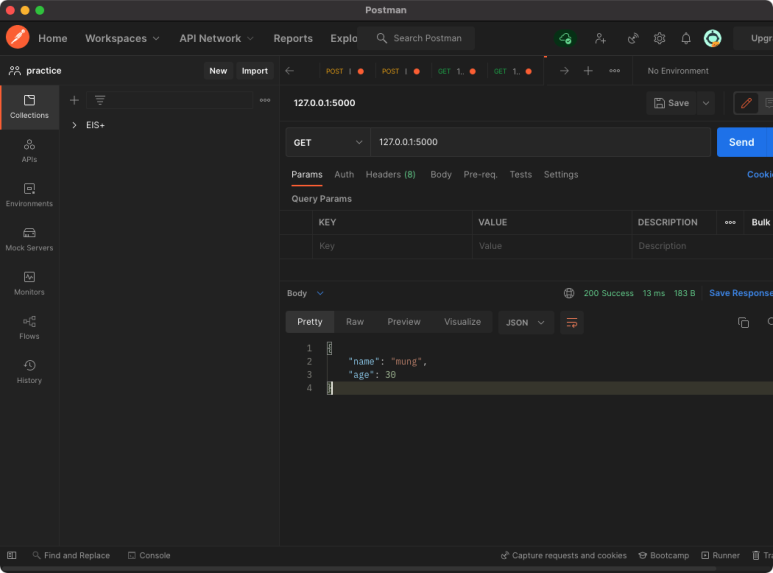The height and width of the screenshot is (573, 773).
Task: Open query params column options dots
Action: [x=730, y=222]
